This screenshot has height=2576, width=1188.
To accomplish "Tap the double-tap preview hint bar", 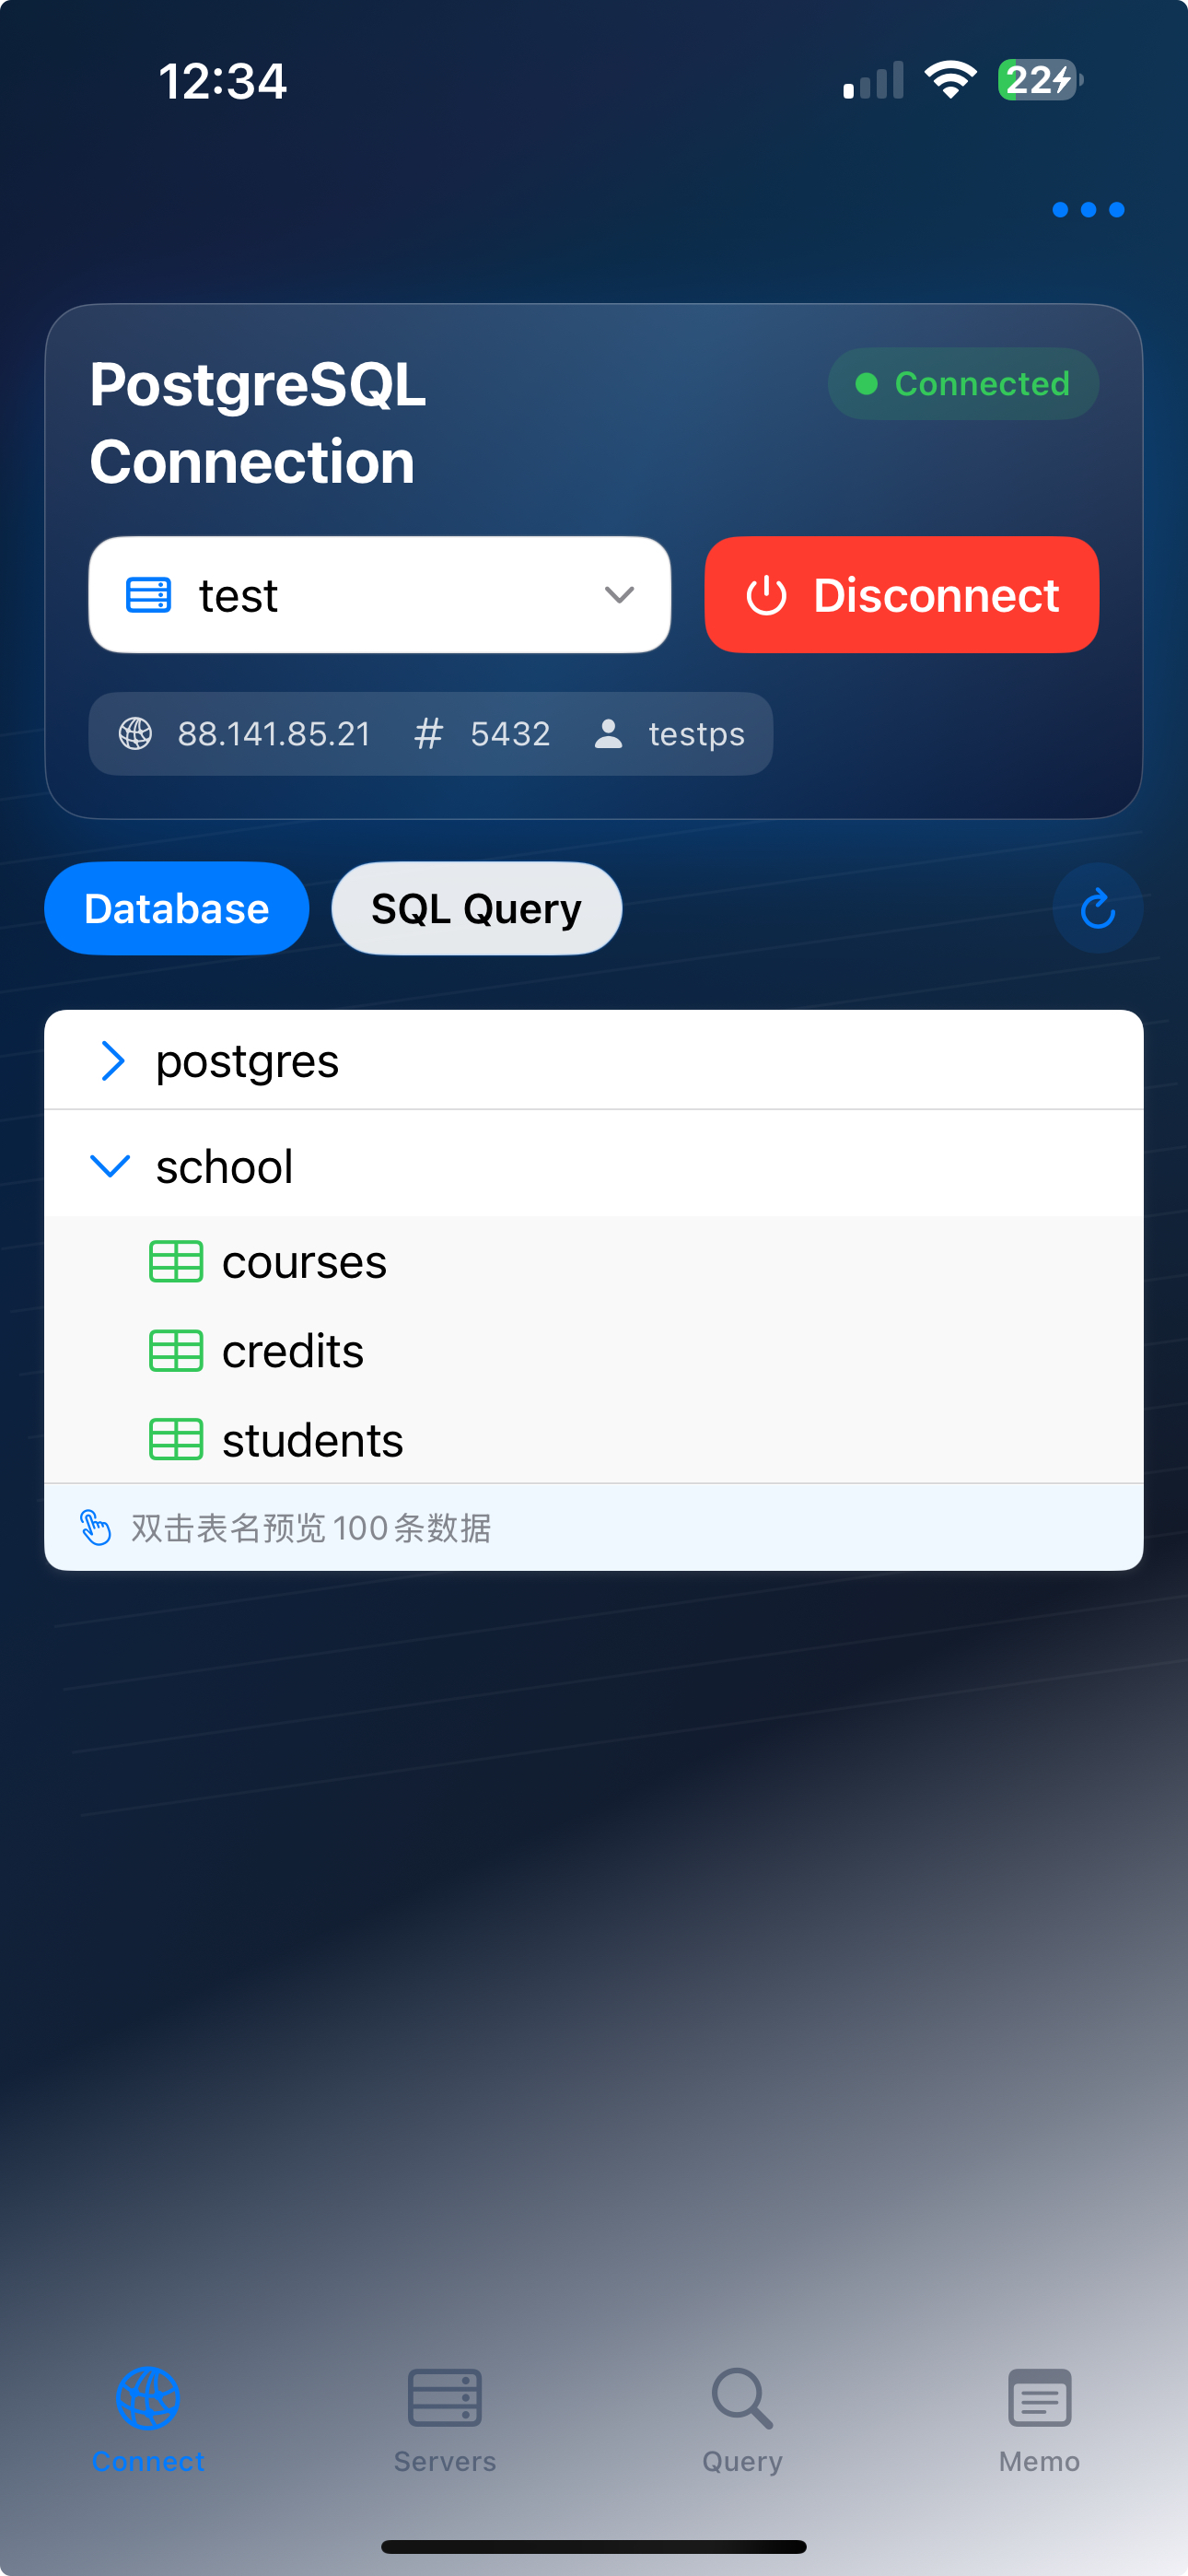I will click(x=594, y=1527).
